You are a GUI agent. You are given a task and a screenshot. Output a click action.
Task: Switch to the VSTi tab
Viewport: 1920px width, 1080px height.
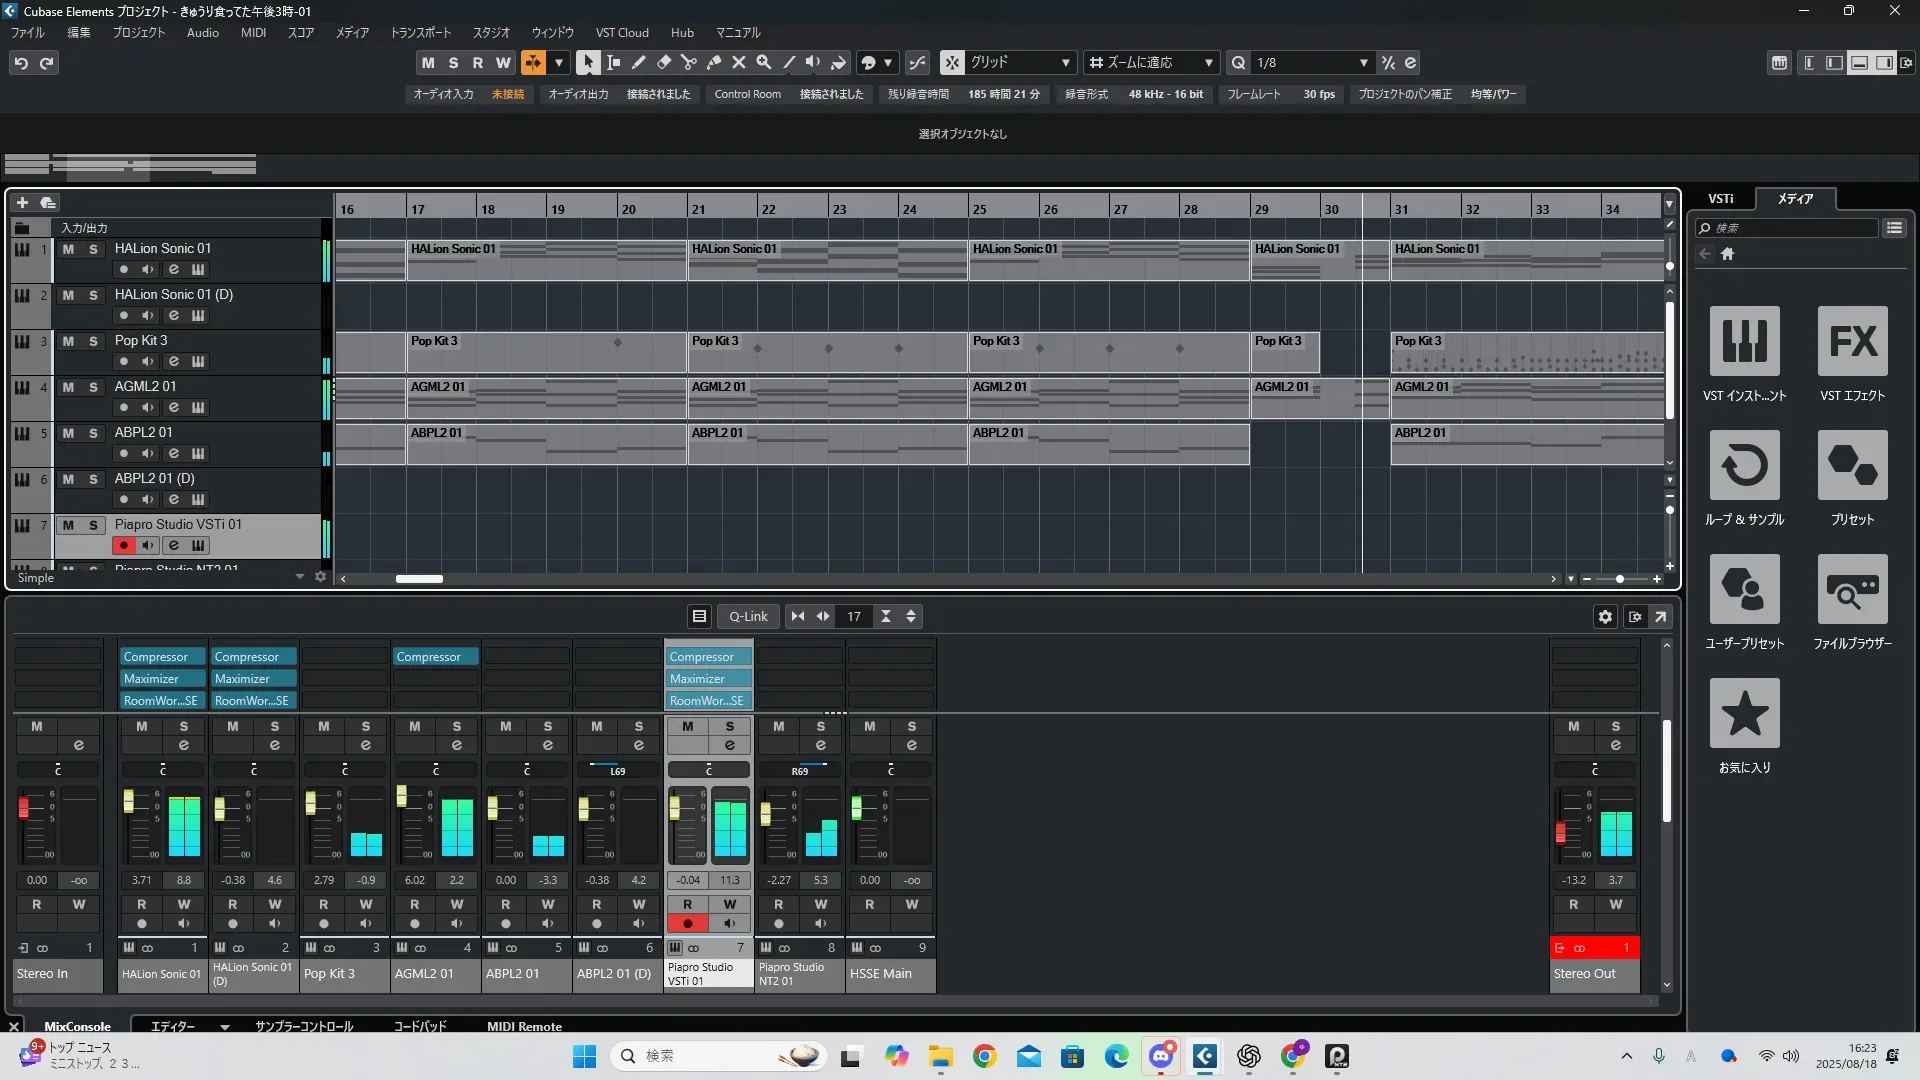[x=1720, y=199]
